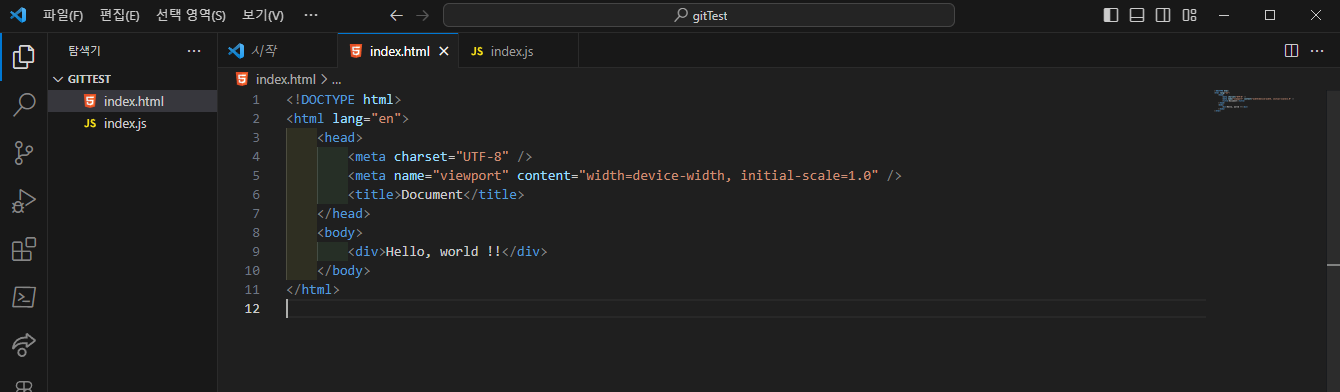Screen dimensions: 1340x392
Task: Close the index.html tab
Action: pos(444,51)
